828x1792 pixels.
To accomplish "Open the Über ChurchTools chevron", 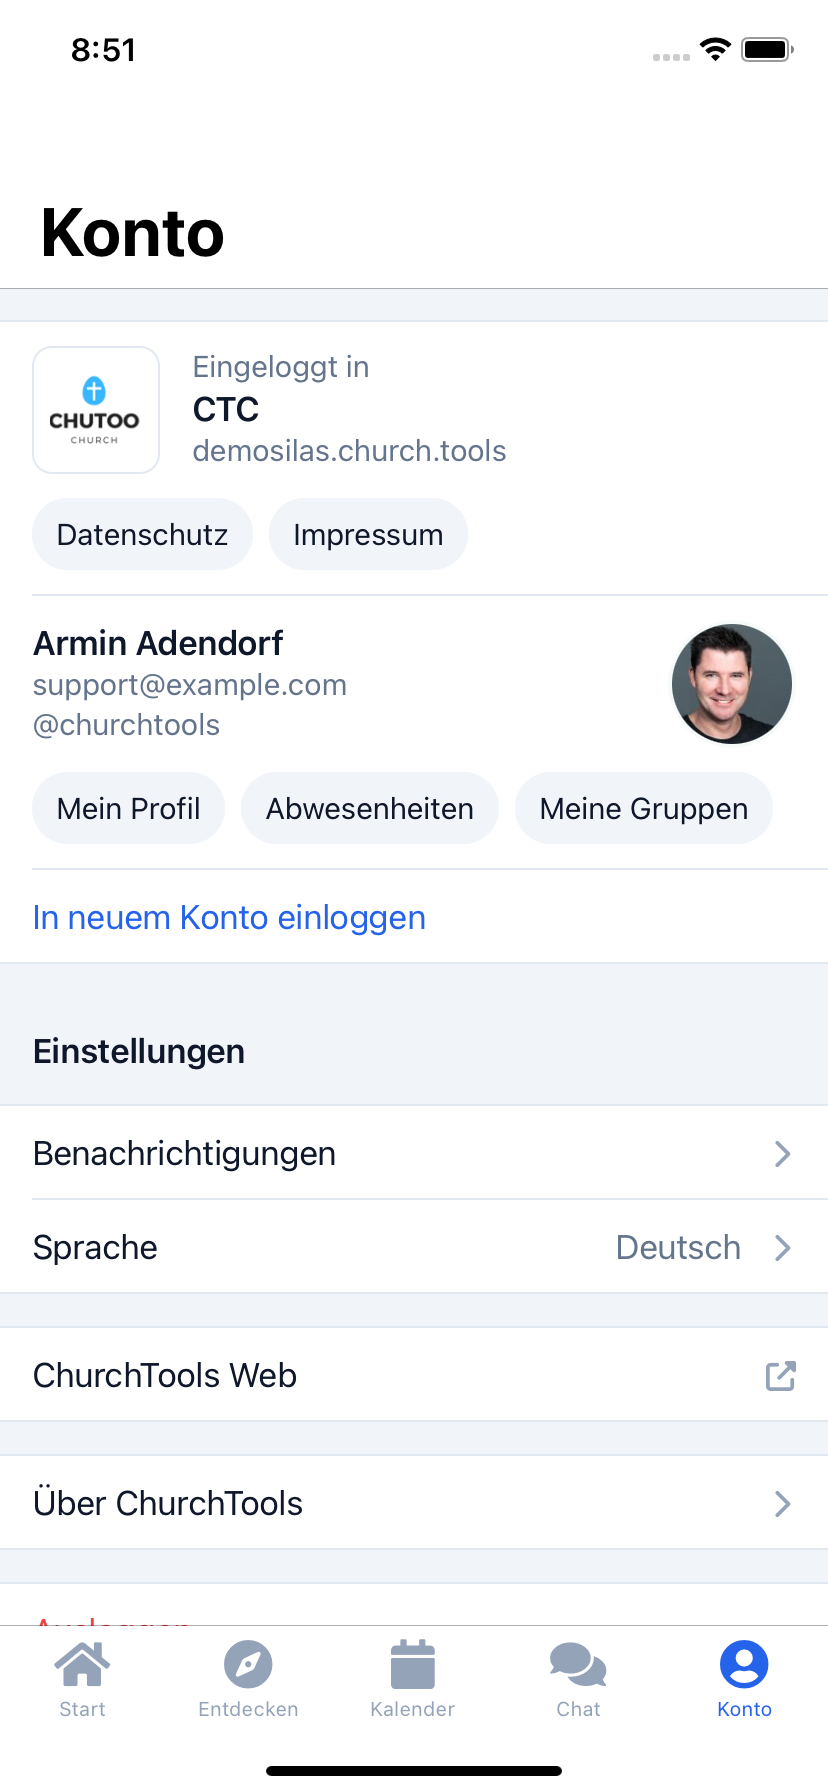I will [783, 1504].
